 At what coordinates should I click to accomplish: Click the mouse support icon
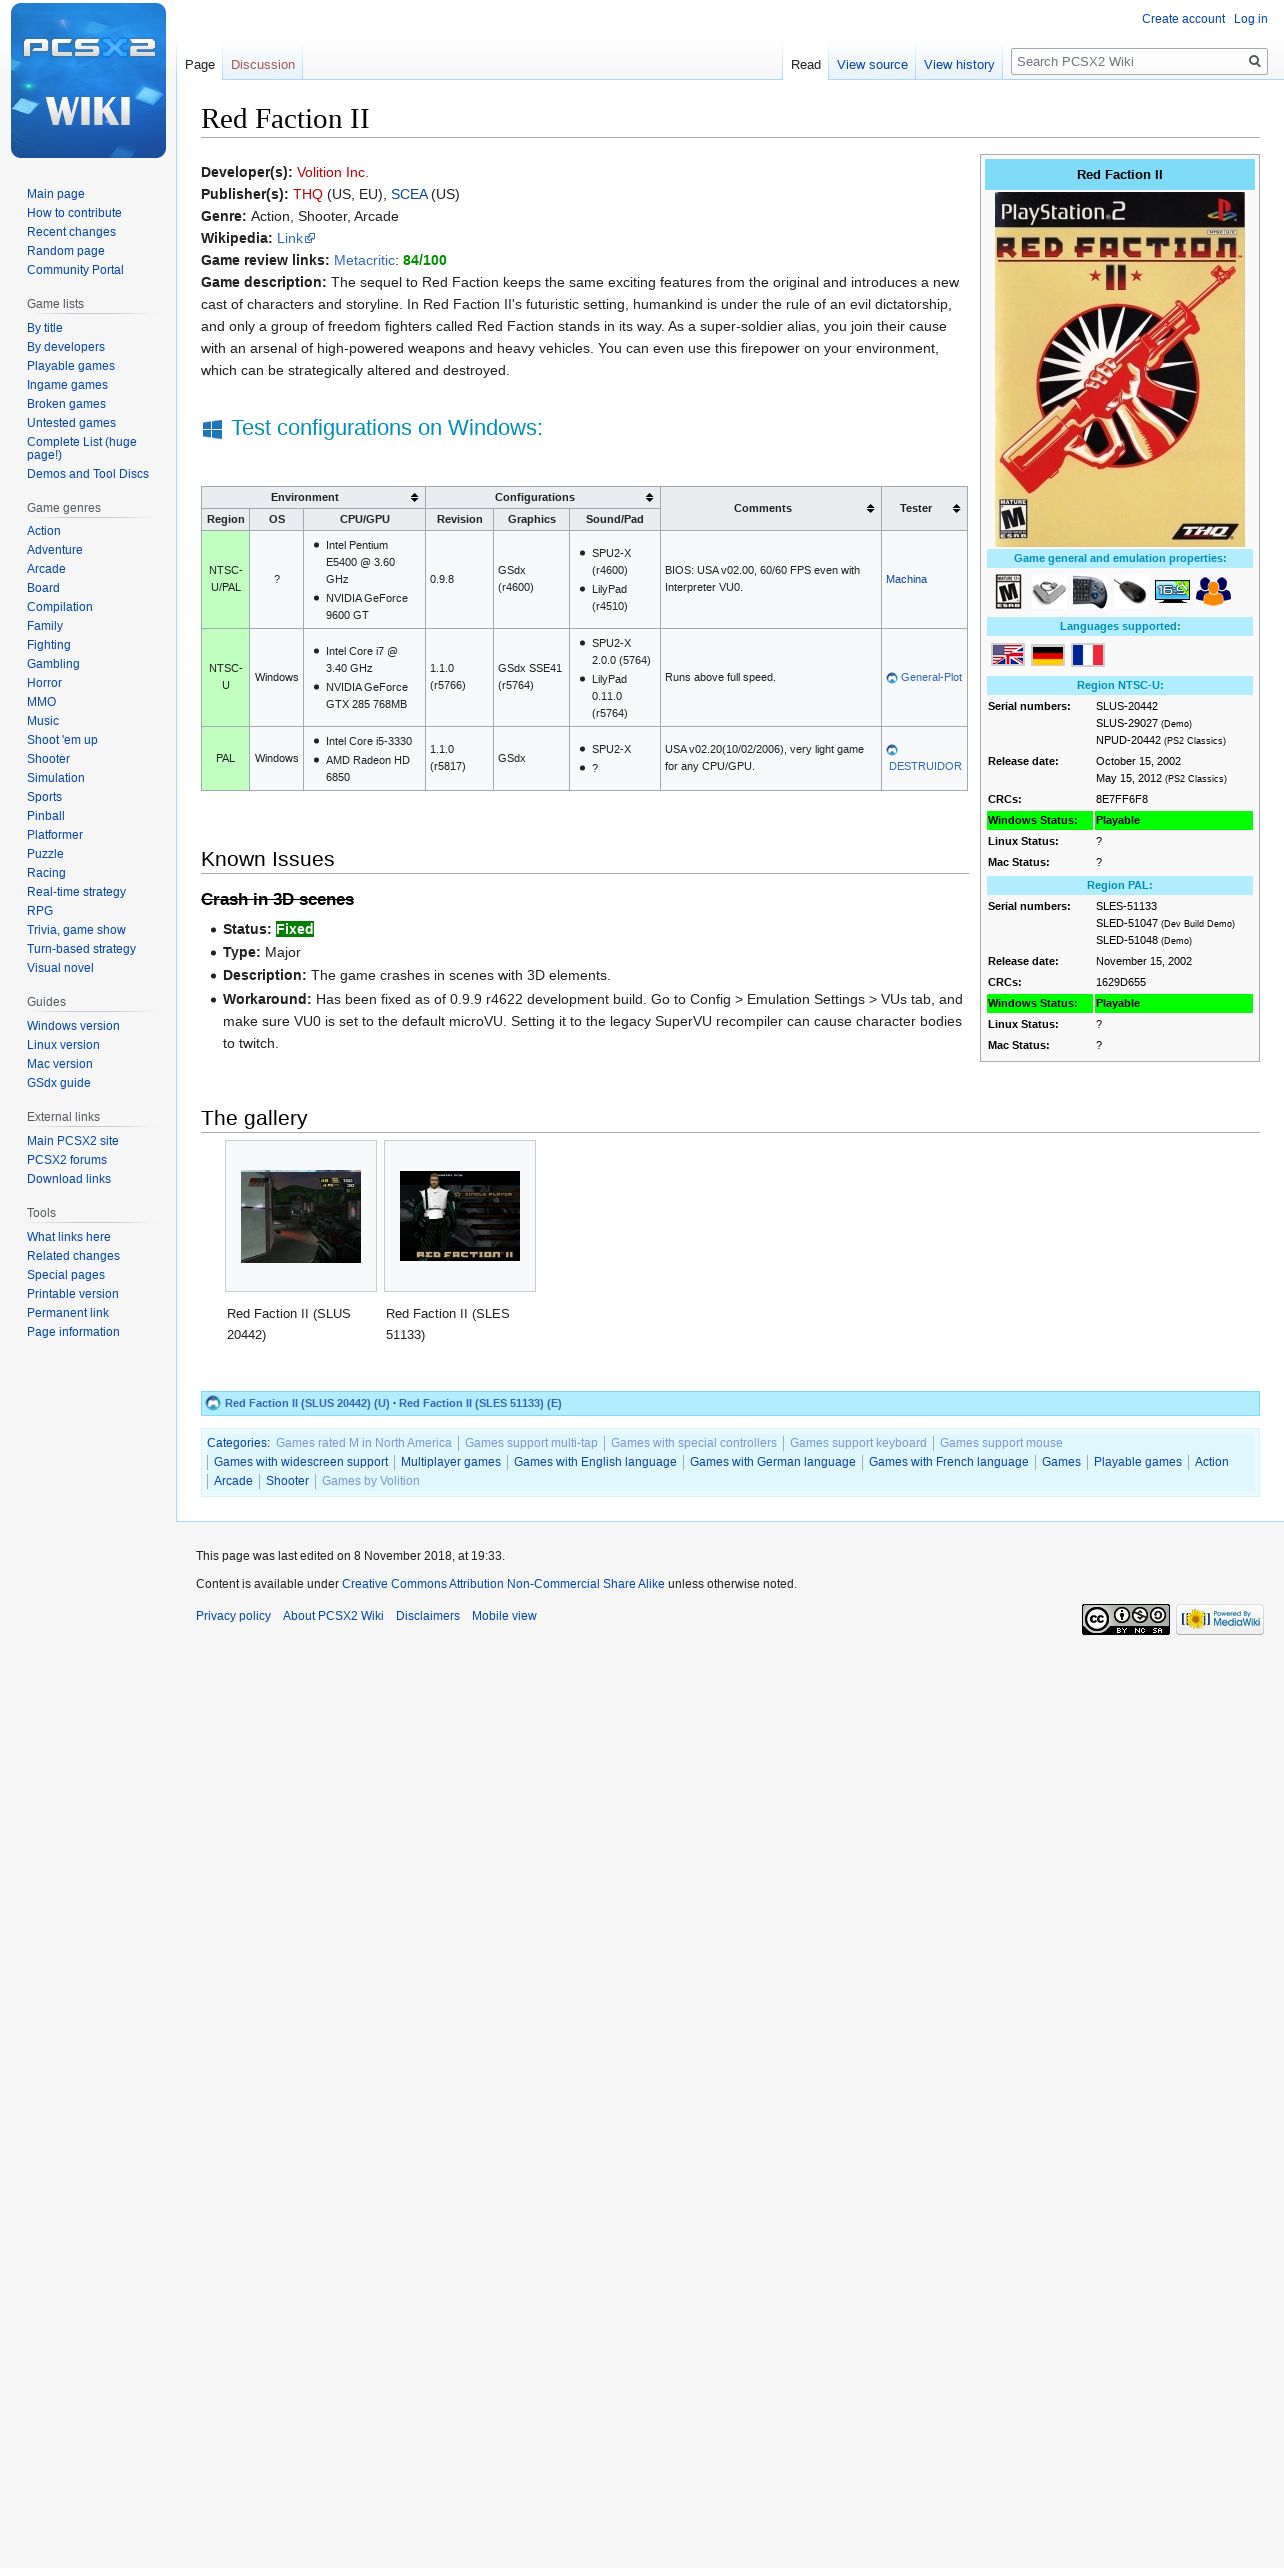(1130, 592)
